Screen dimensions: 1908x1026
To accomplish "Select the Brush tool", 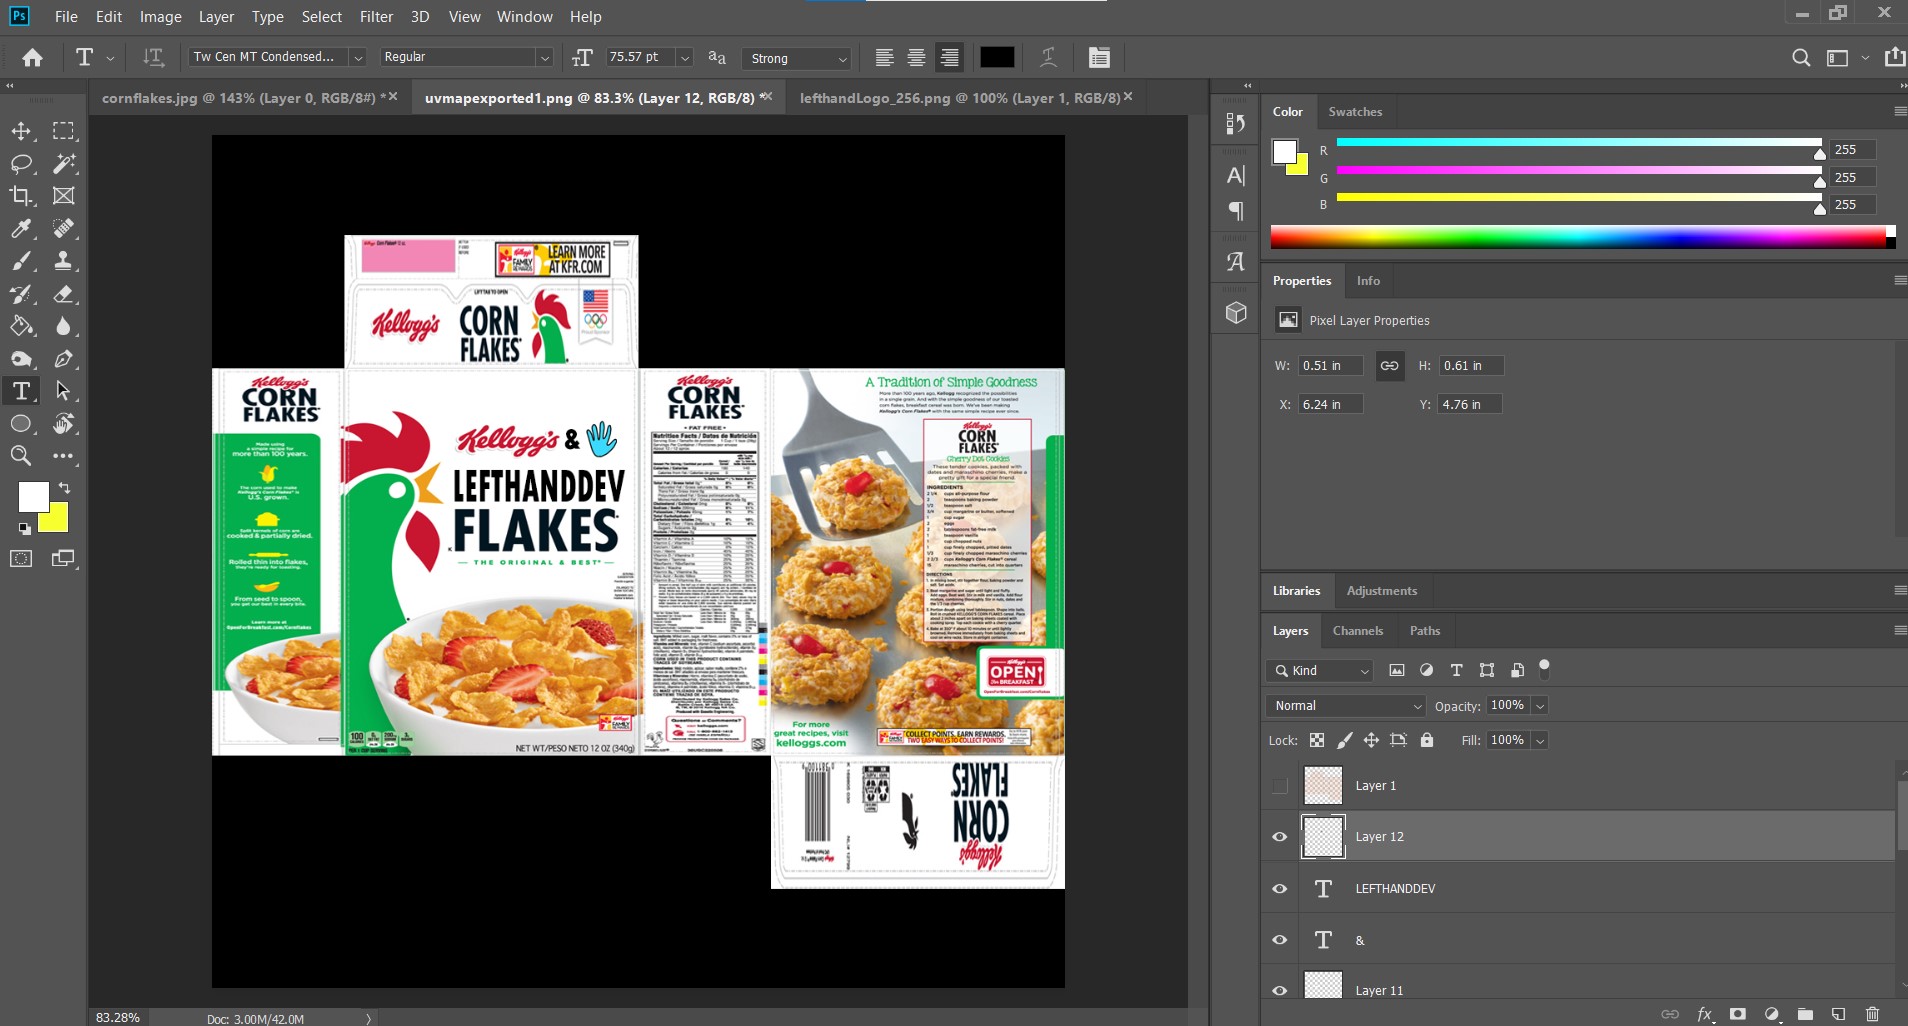I will click(x=21, y=261).
